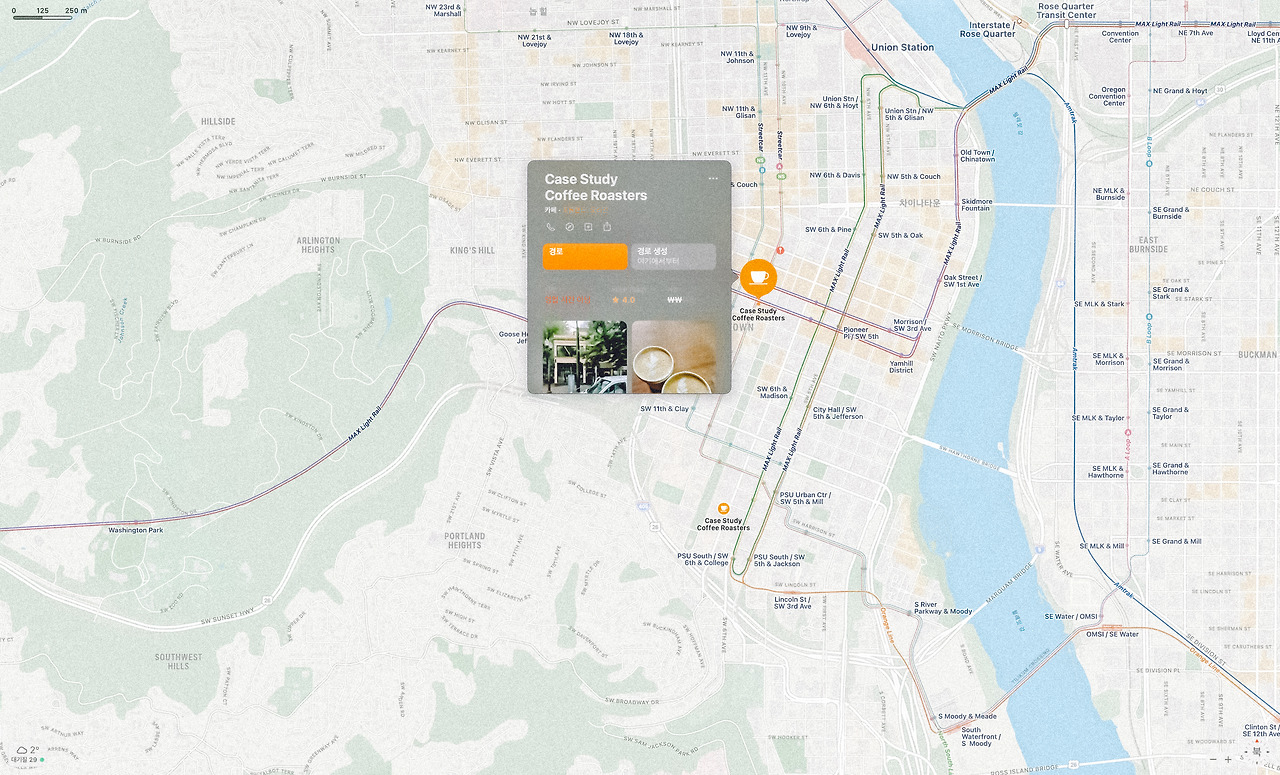View the 4.0 star rating on the card

click(623, 300)
